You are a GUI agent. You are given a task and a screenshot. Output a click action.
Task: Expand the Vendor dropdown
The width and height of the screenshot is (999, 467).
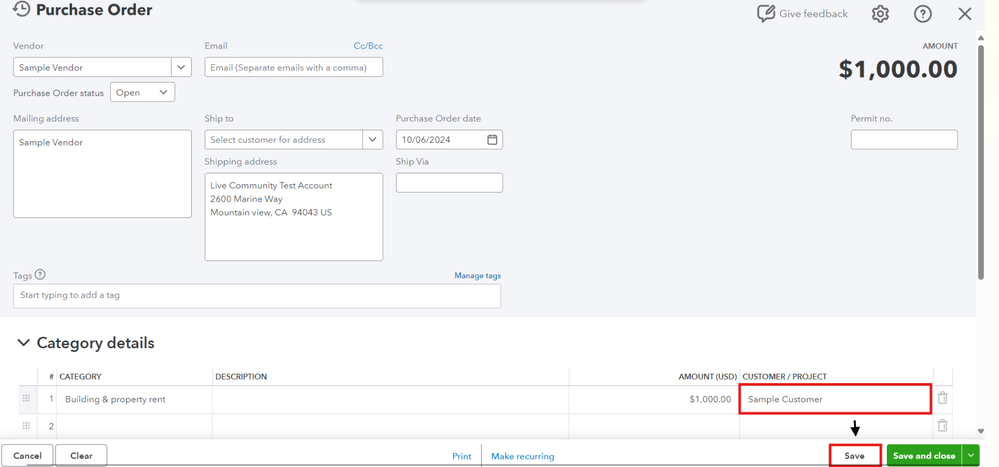click(x=181, y=68)
